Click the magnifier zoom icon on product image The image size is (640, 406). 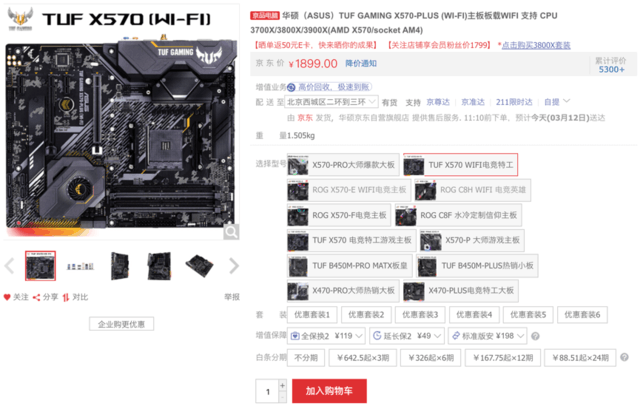[231, 232]
